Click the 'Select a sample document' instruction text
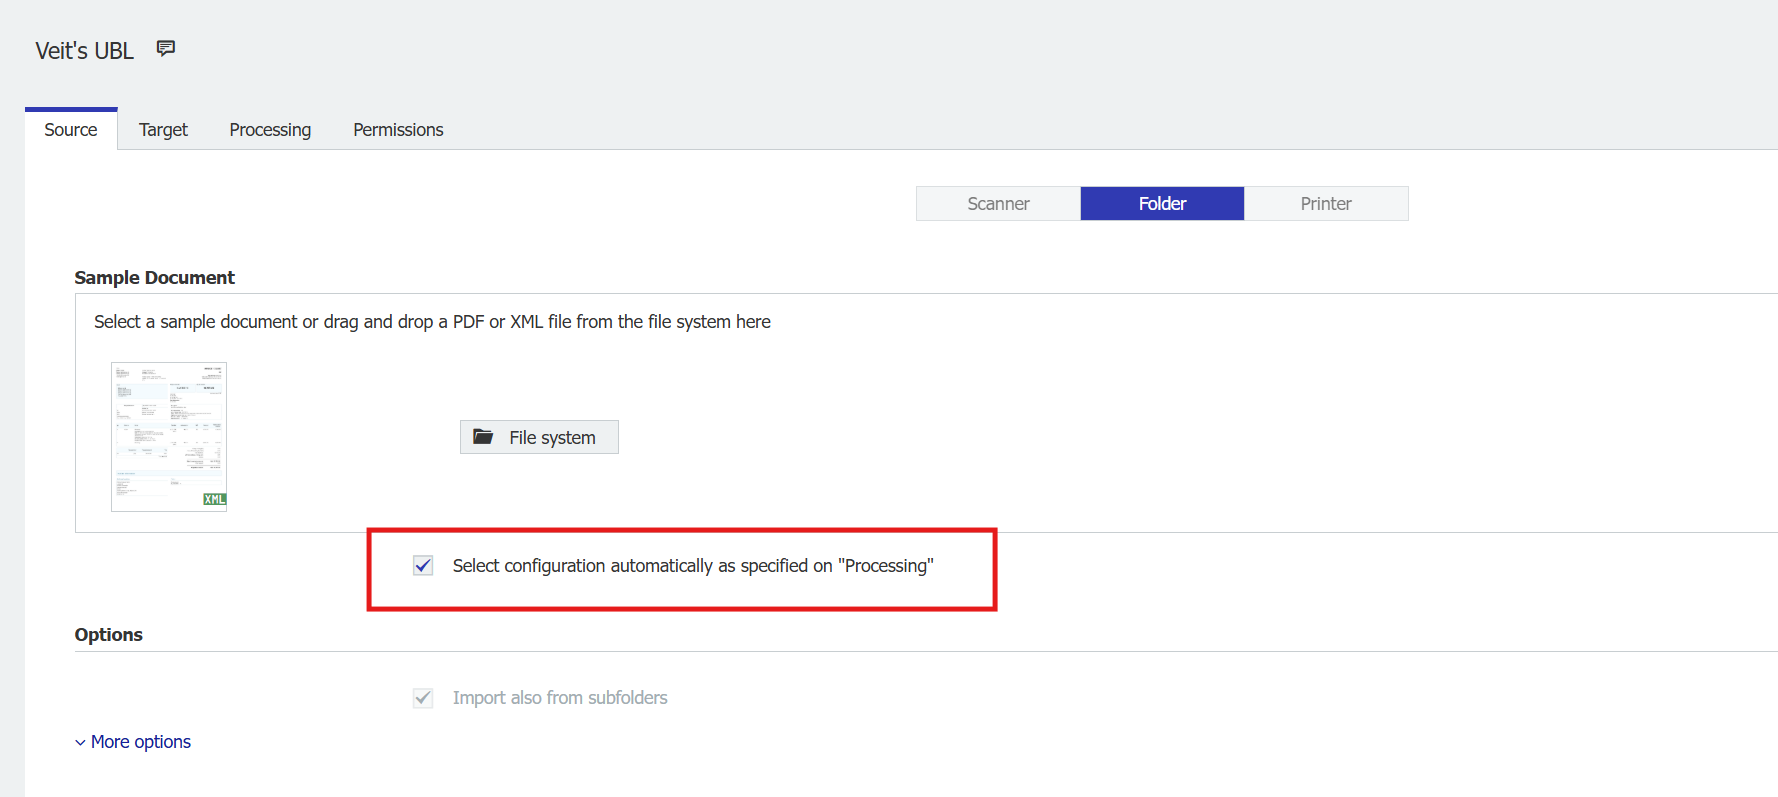The width and height of the screenshot is (1778, 797). [x=432, y=322]
